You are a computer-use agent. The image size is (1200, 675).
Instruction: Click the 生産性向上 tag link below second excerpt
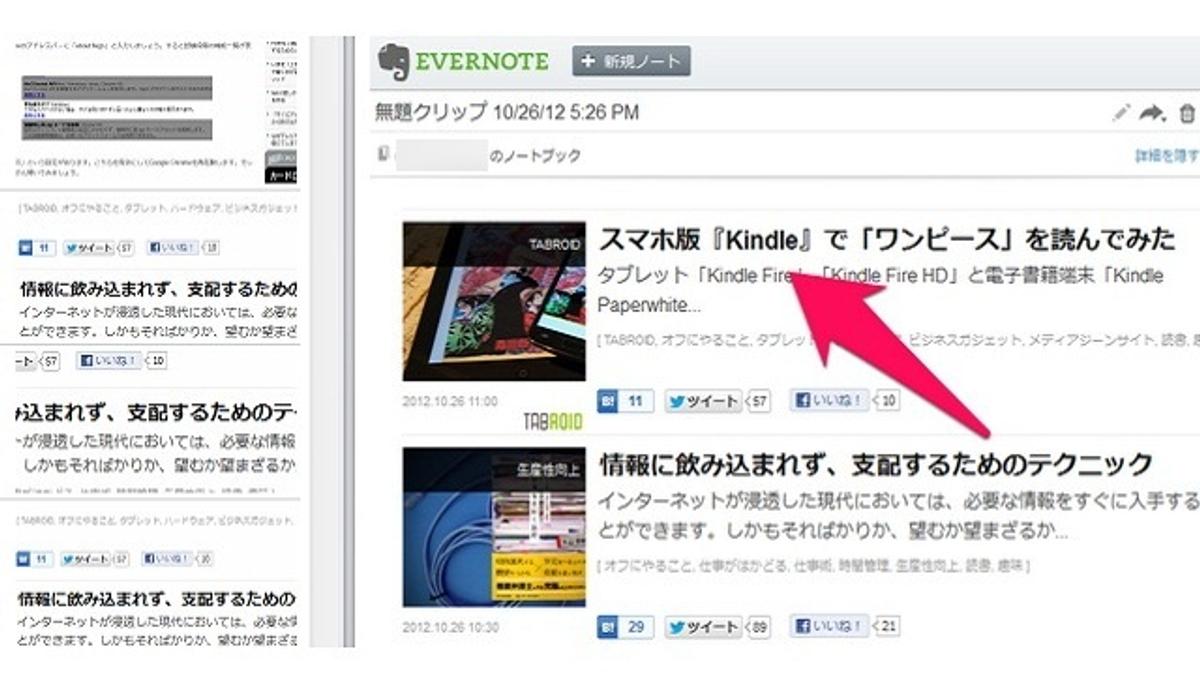pos(925,567)
